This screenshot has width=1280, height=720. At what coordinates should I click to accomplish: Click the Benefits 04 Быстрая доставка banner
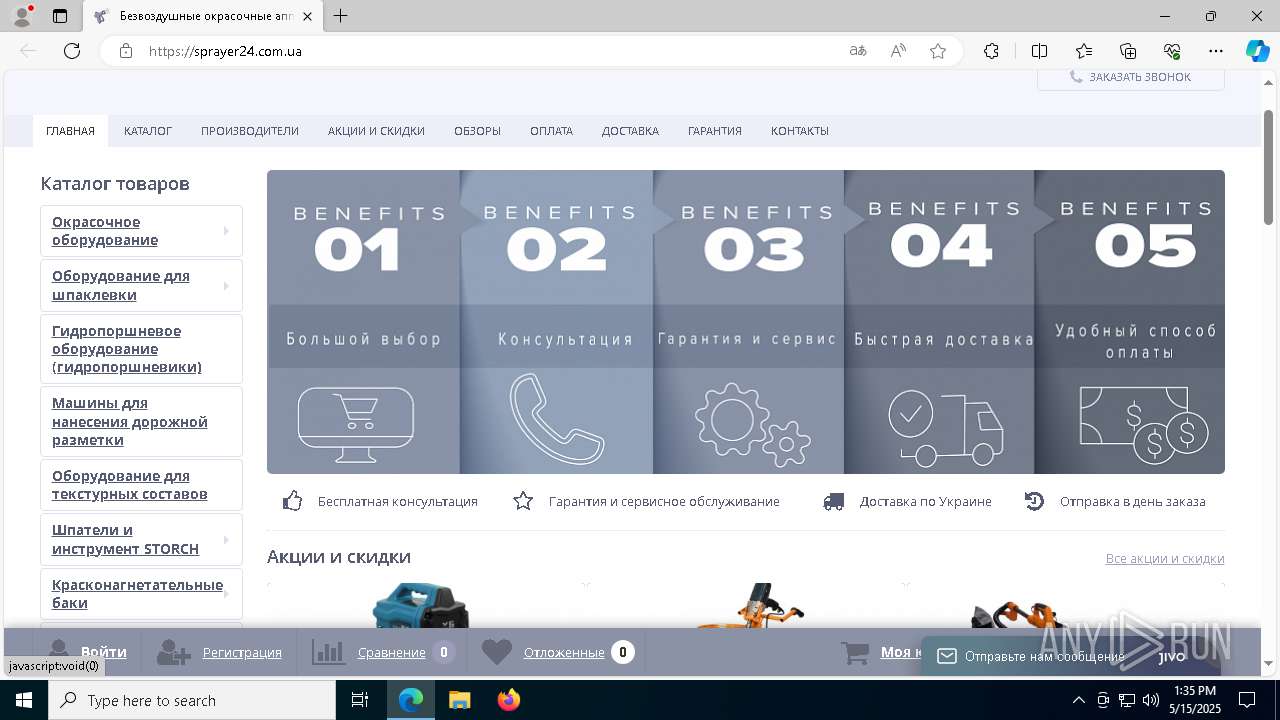coord(940,322)
